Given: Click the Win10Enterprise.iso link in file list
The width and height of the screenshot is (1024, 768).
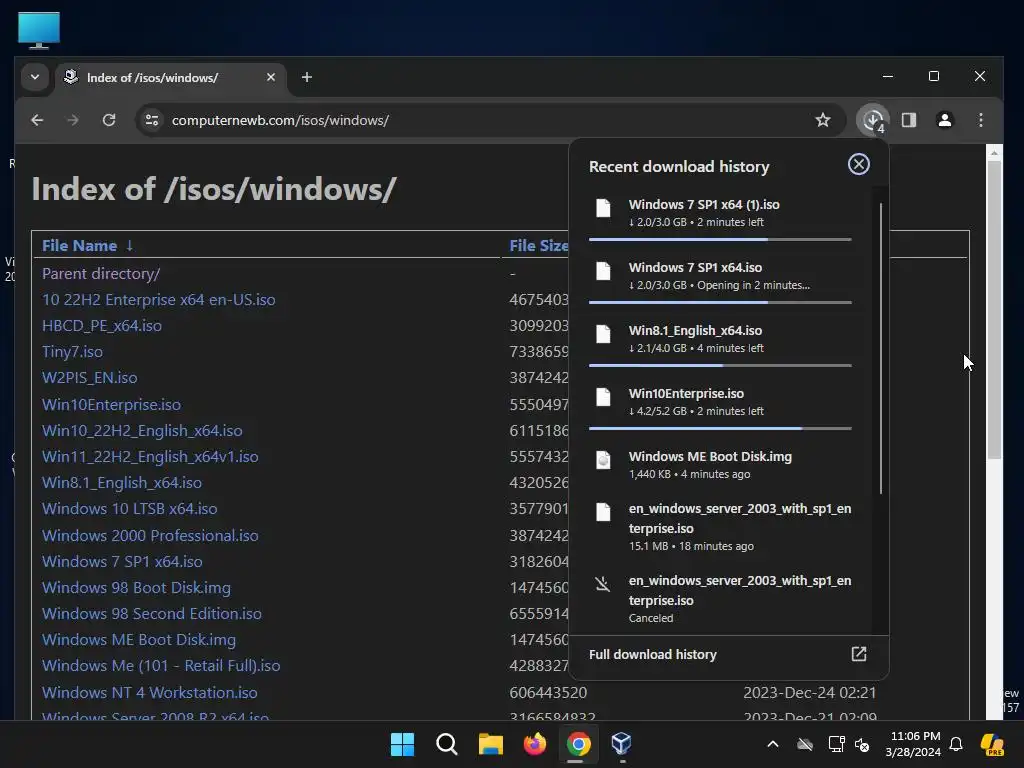Looking at the screenshot, I should click(111, 405).
